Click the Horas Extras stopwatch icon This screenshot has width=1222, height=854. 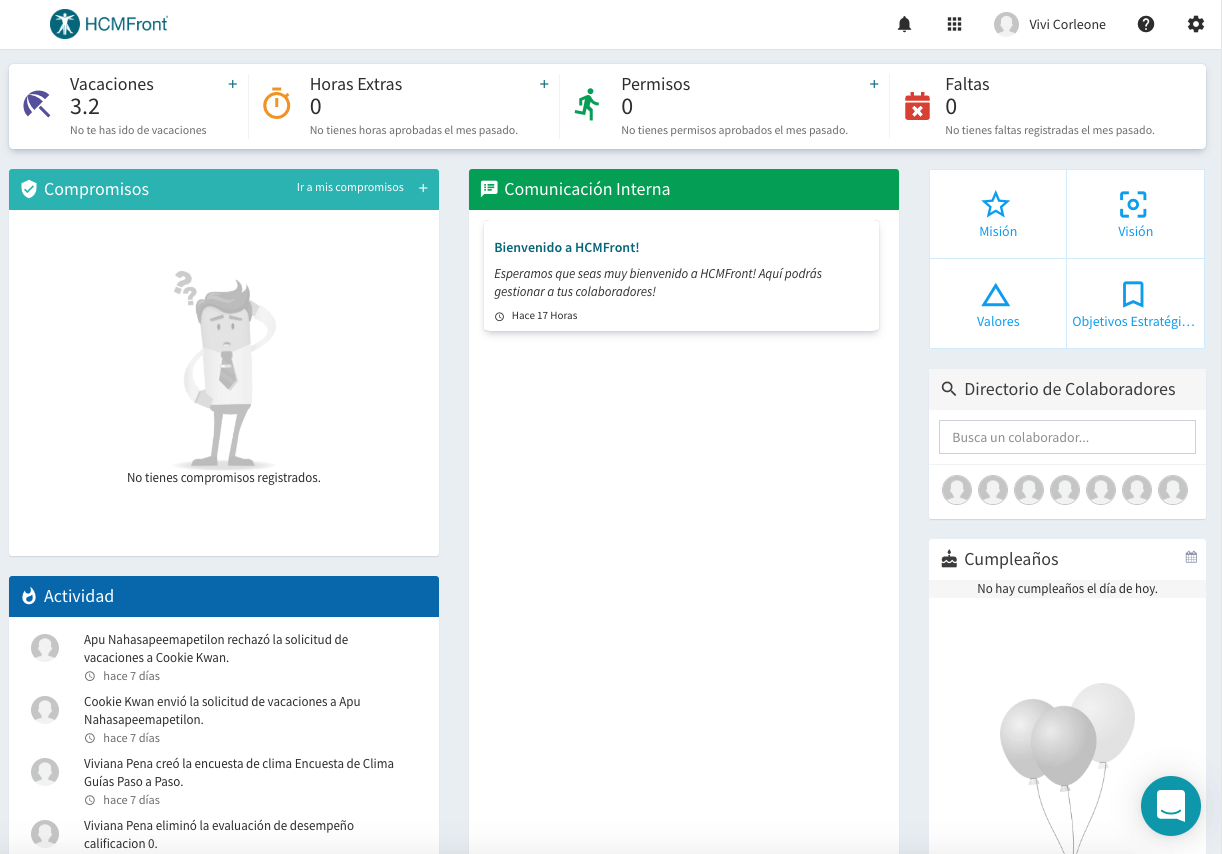(x=276, y=101)
